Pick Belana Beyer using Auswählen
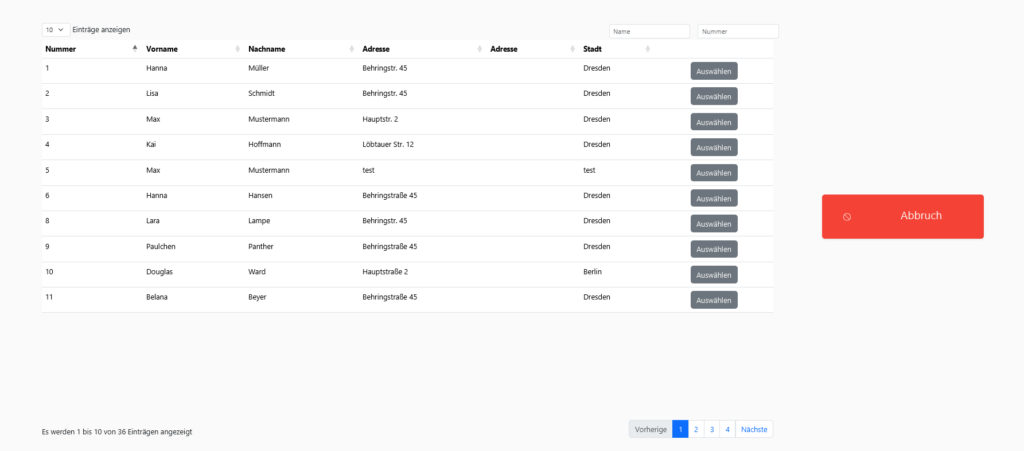The width and height of the screenshot is (1024, 451). click(x=713, y=300)
